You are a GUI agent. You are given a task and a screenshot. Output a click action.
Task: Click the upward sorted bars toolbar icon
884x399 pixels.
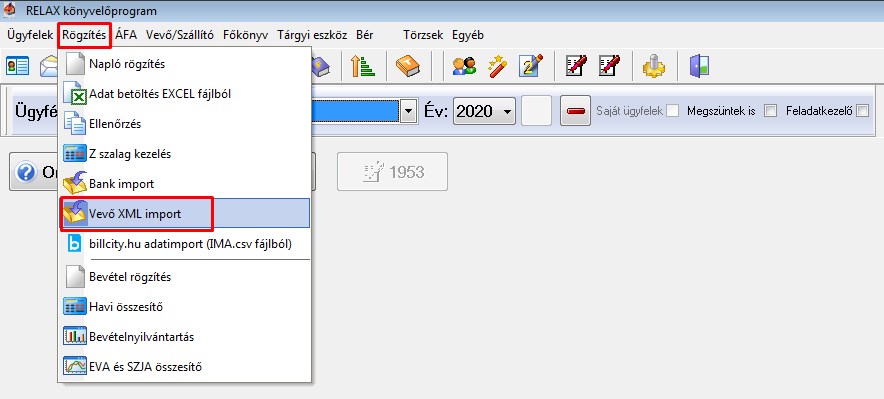tap(363, 66)
